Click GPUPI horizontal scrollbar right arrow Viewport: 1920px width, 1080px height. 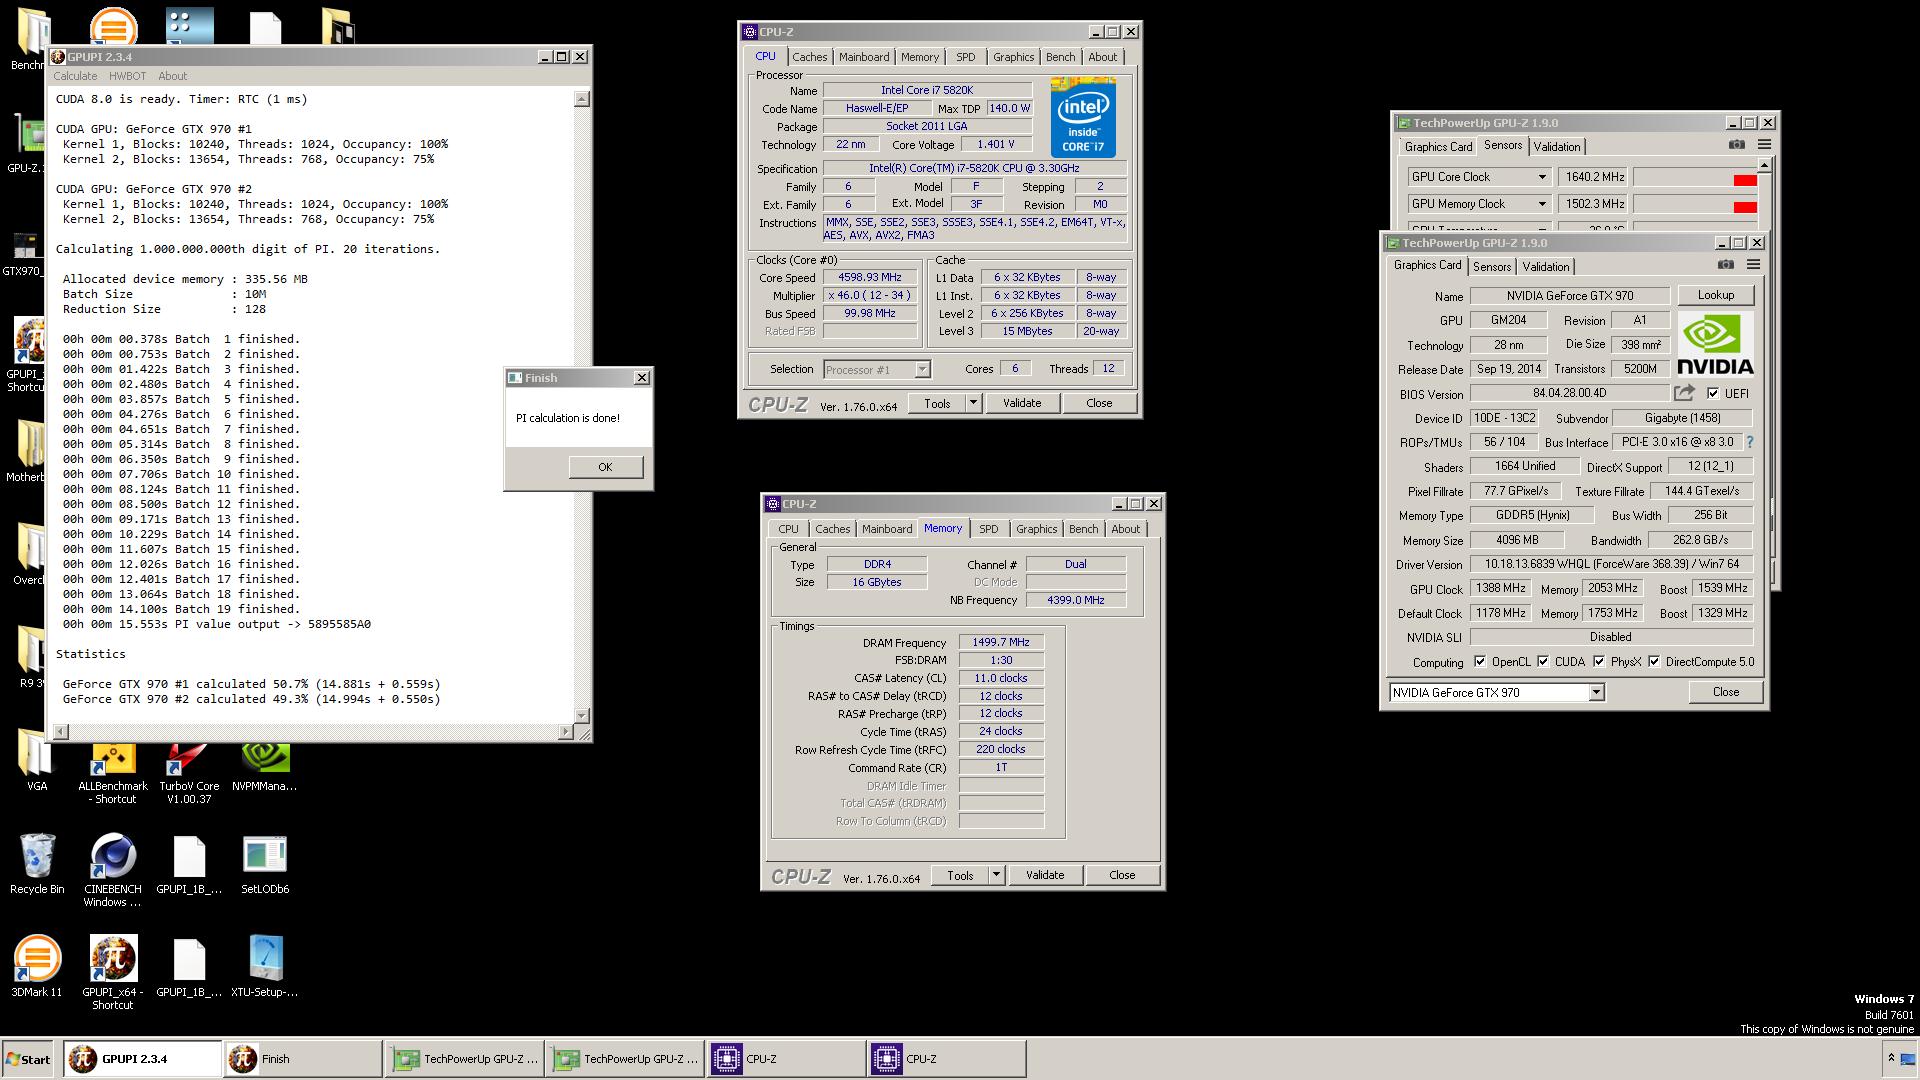(566, 732)
